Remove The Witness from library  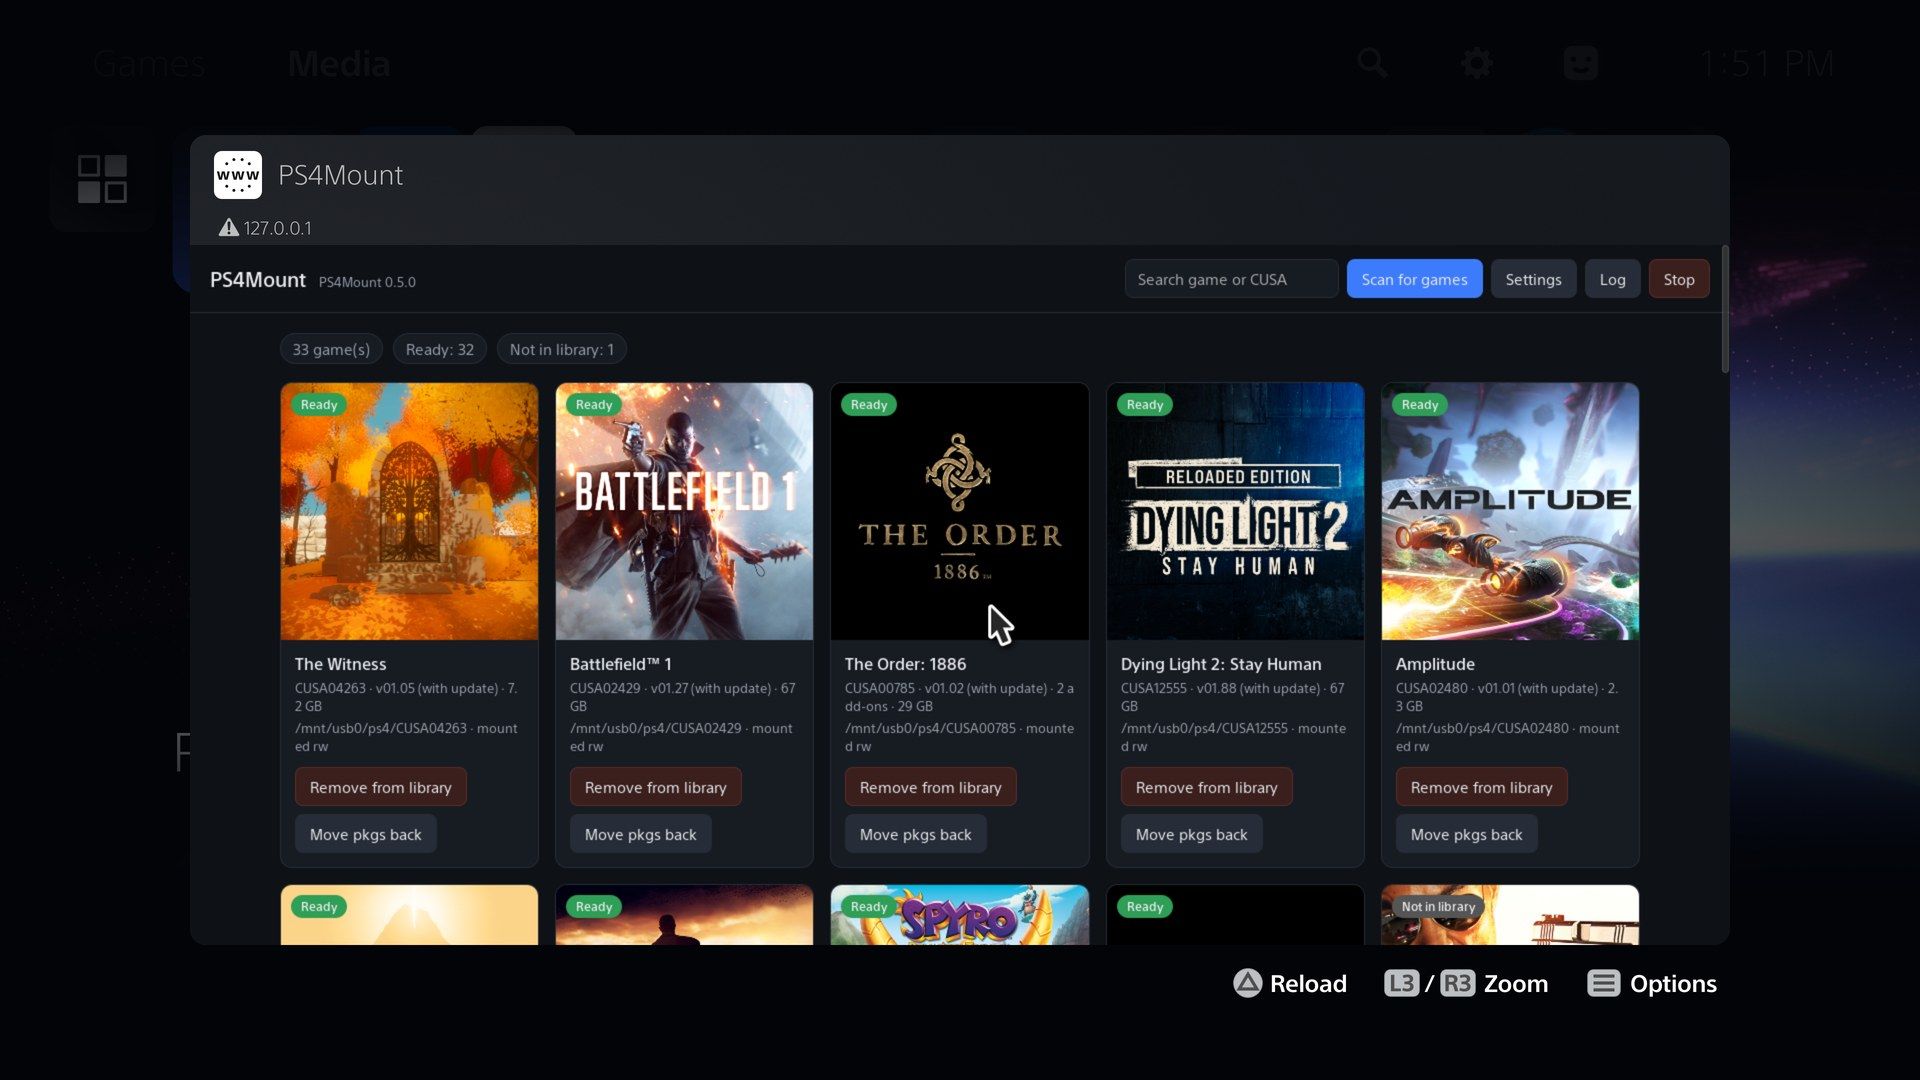[380, 787]
